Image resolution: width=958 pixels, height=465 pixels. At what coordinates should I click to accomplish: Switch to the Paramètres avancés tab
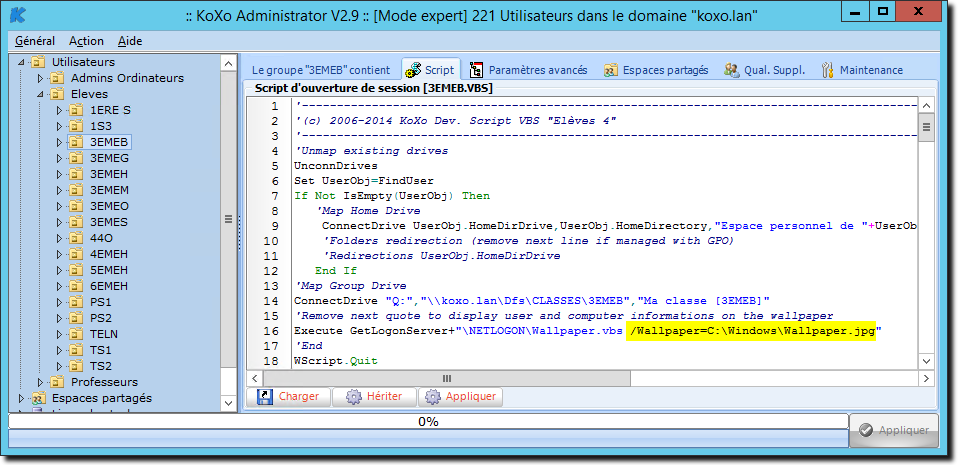528,70
